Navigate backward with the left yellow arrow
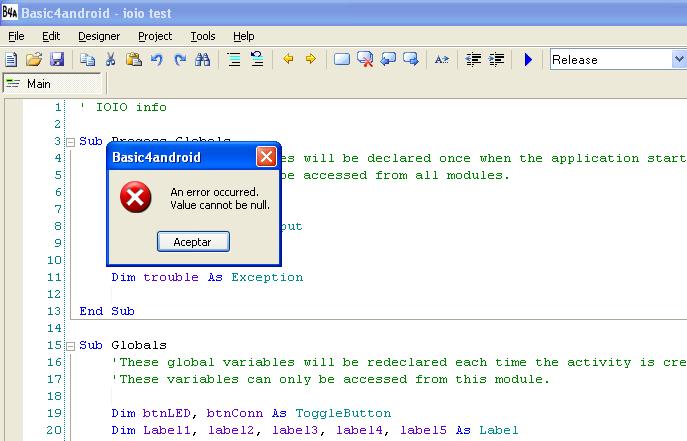 coord(288,59)
